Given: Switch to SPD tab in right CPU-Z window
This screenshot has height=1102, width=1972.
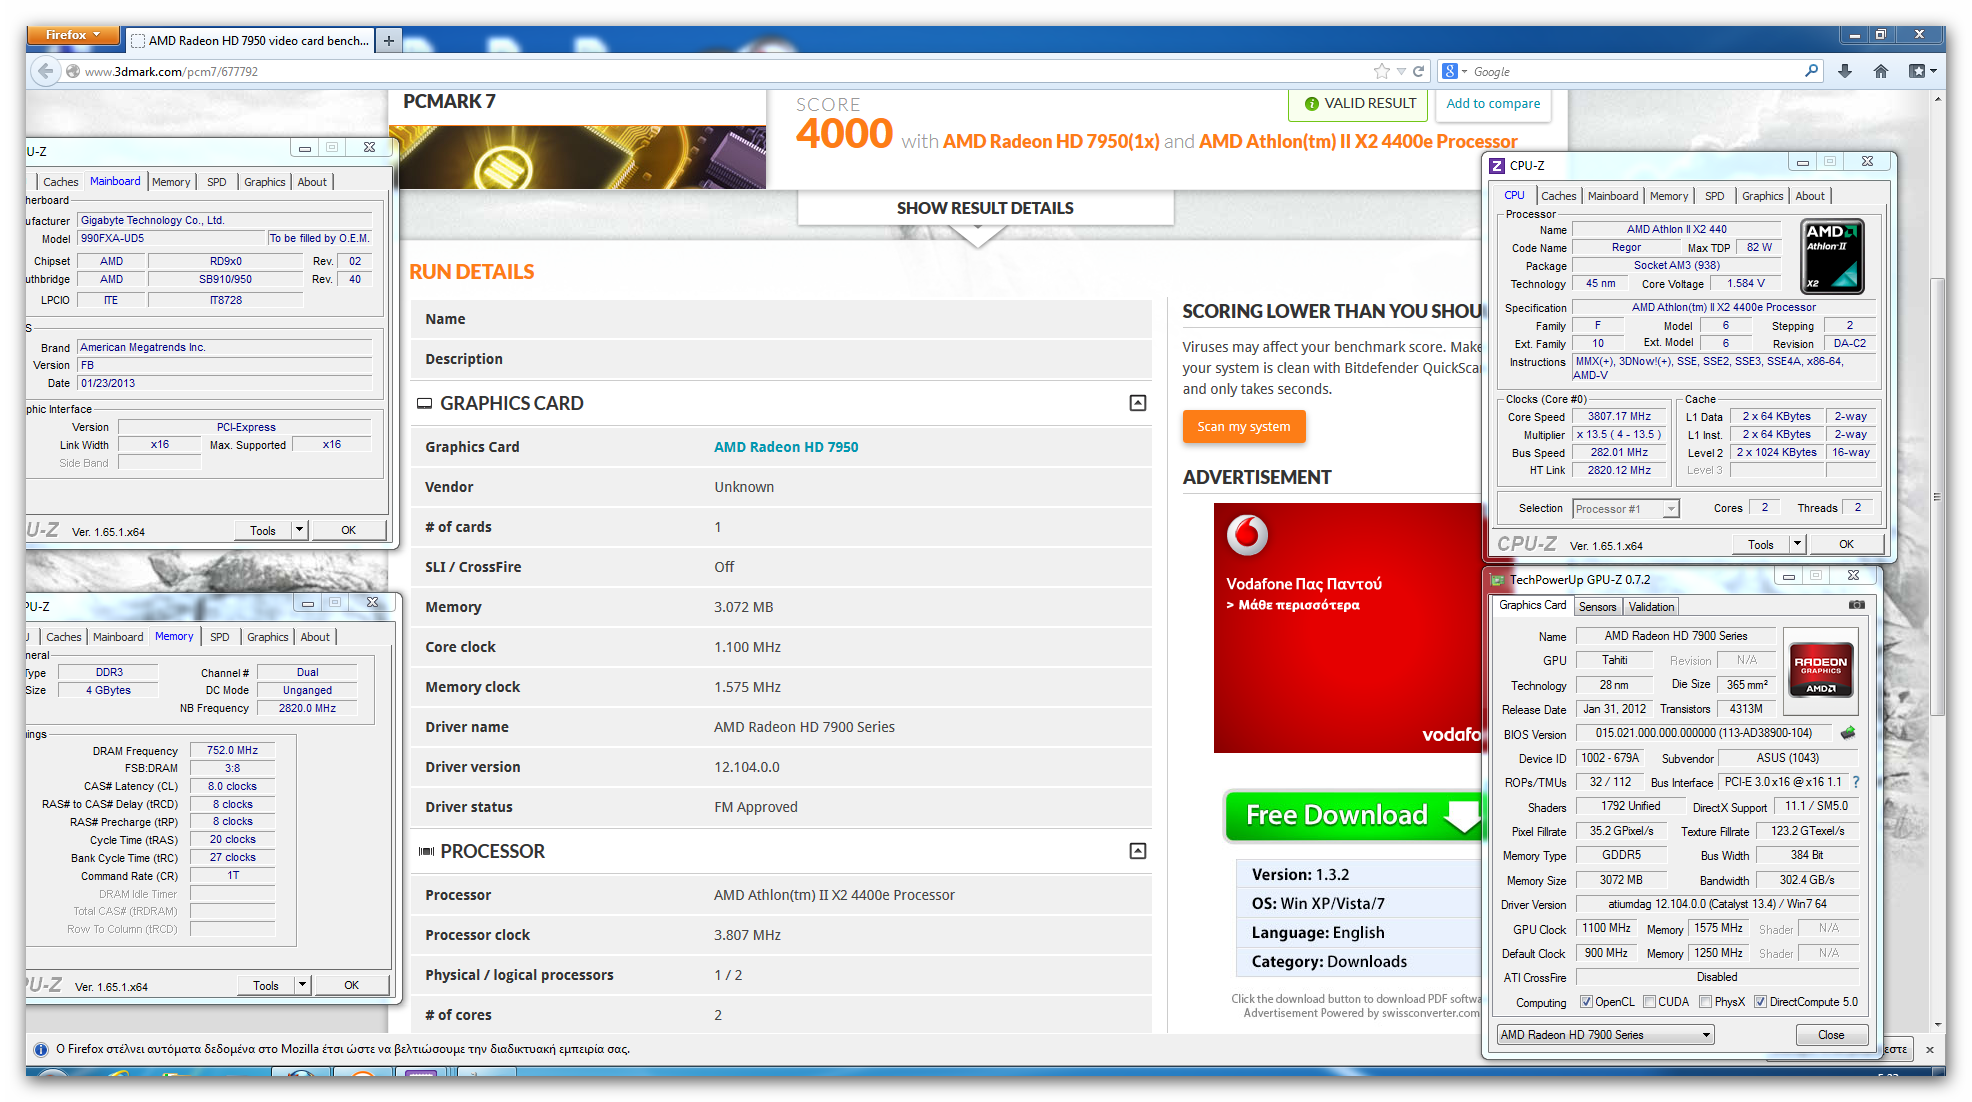Looking at the screenshot, I should point(1715,196).
